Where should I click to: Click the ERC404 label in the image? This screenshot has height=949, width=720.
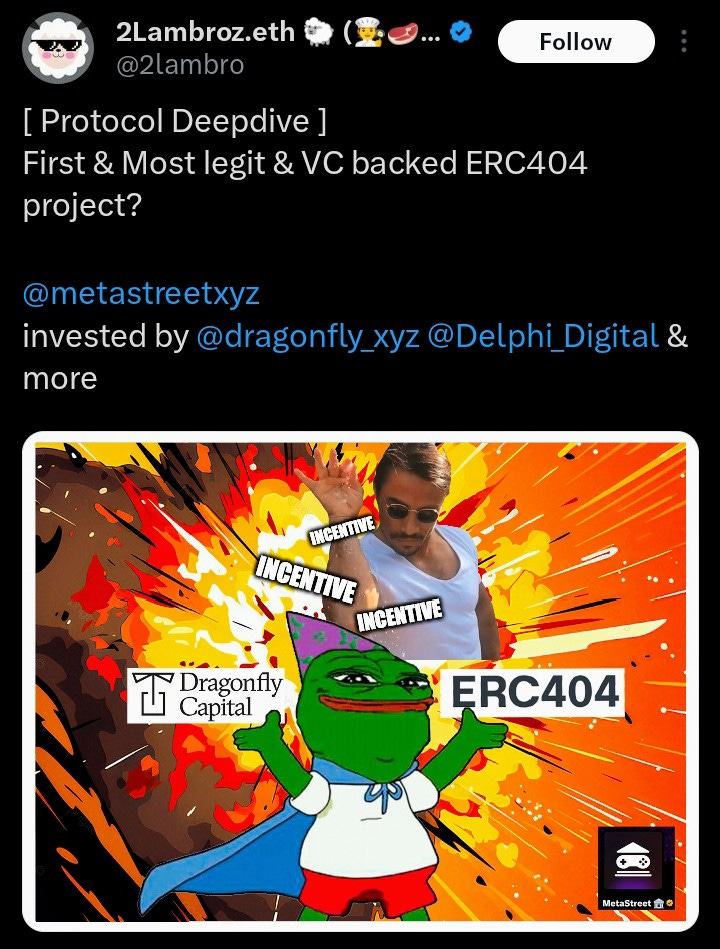point(534,692)
